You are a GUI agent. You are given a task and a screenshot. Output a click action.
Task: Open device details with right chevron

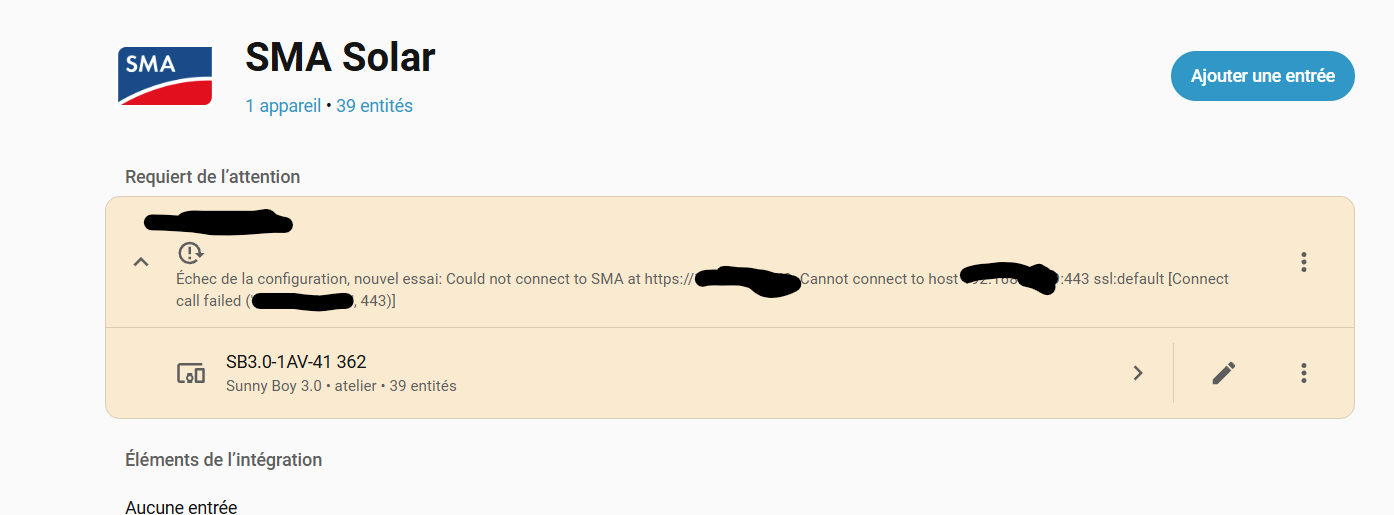[1138, 373]
